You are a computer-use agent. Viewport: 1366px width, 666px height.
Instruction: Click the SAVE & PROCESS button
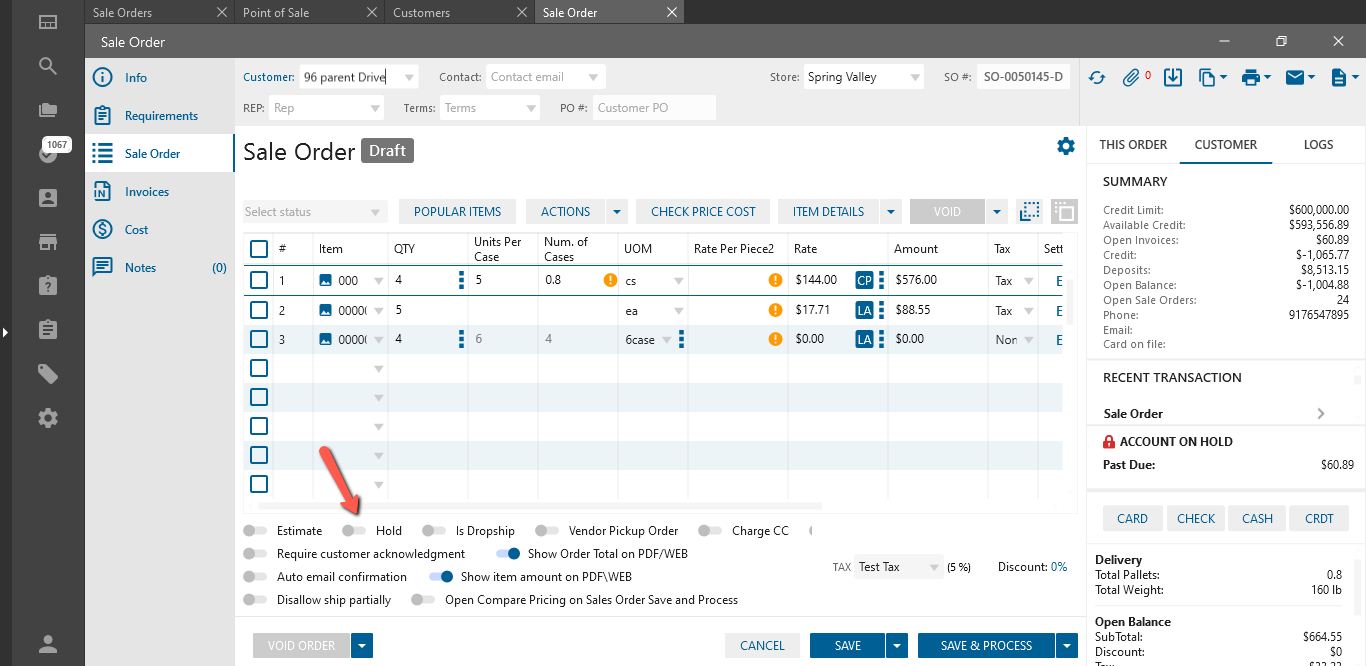pyautogui.click(x=986, y=646)
